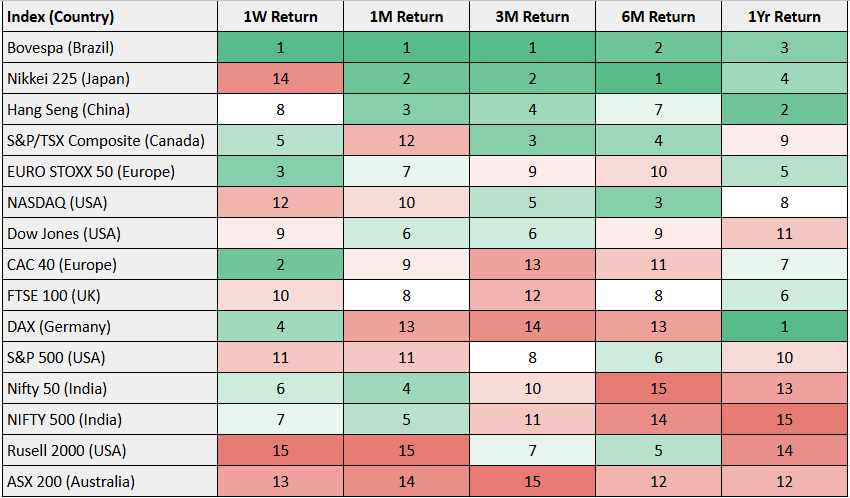Screen dimensions: 850x498
Task: Select Hang Seng's white 1W Return cell
Action: tap(280, 110)
